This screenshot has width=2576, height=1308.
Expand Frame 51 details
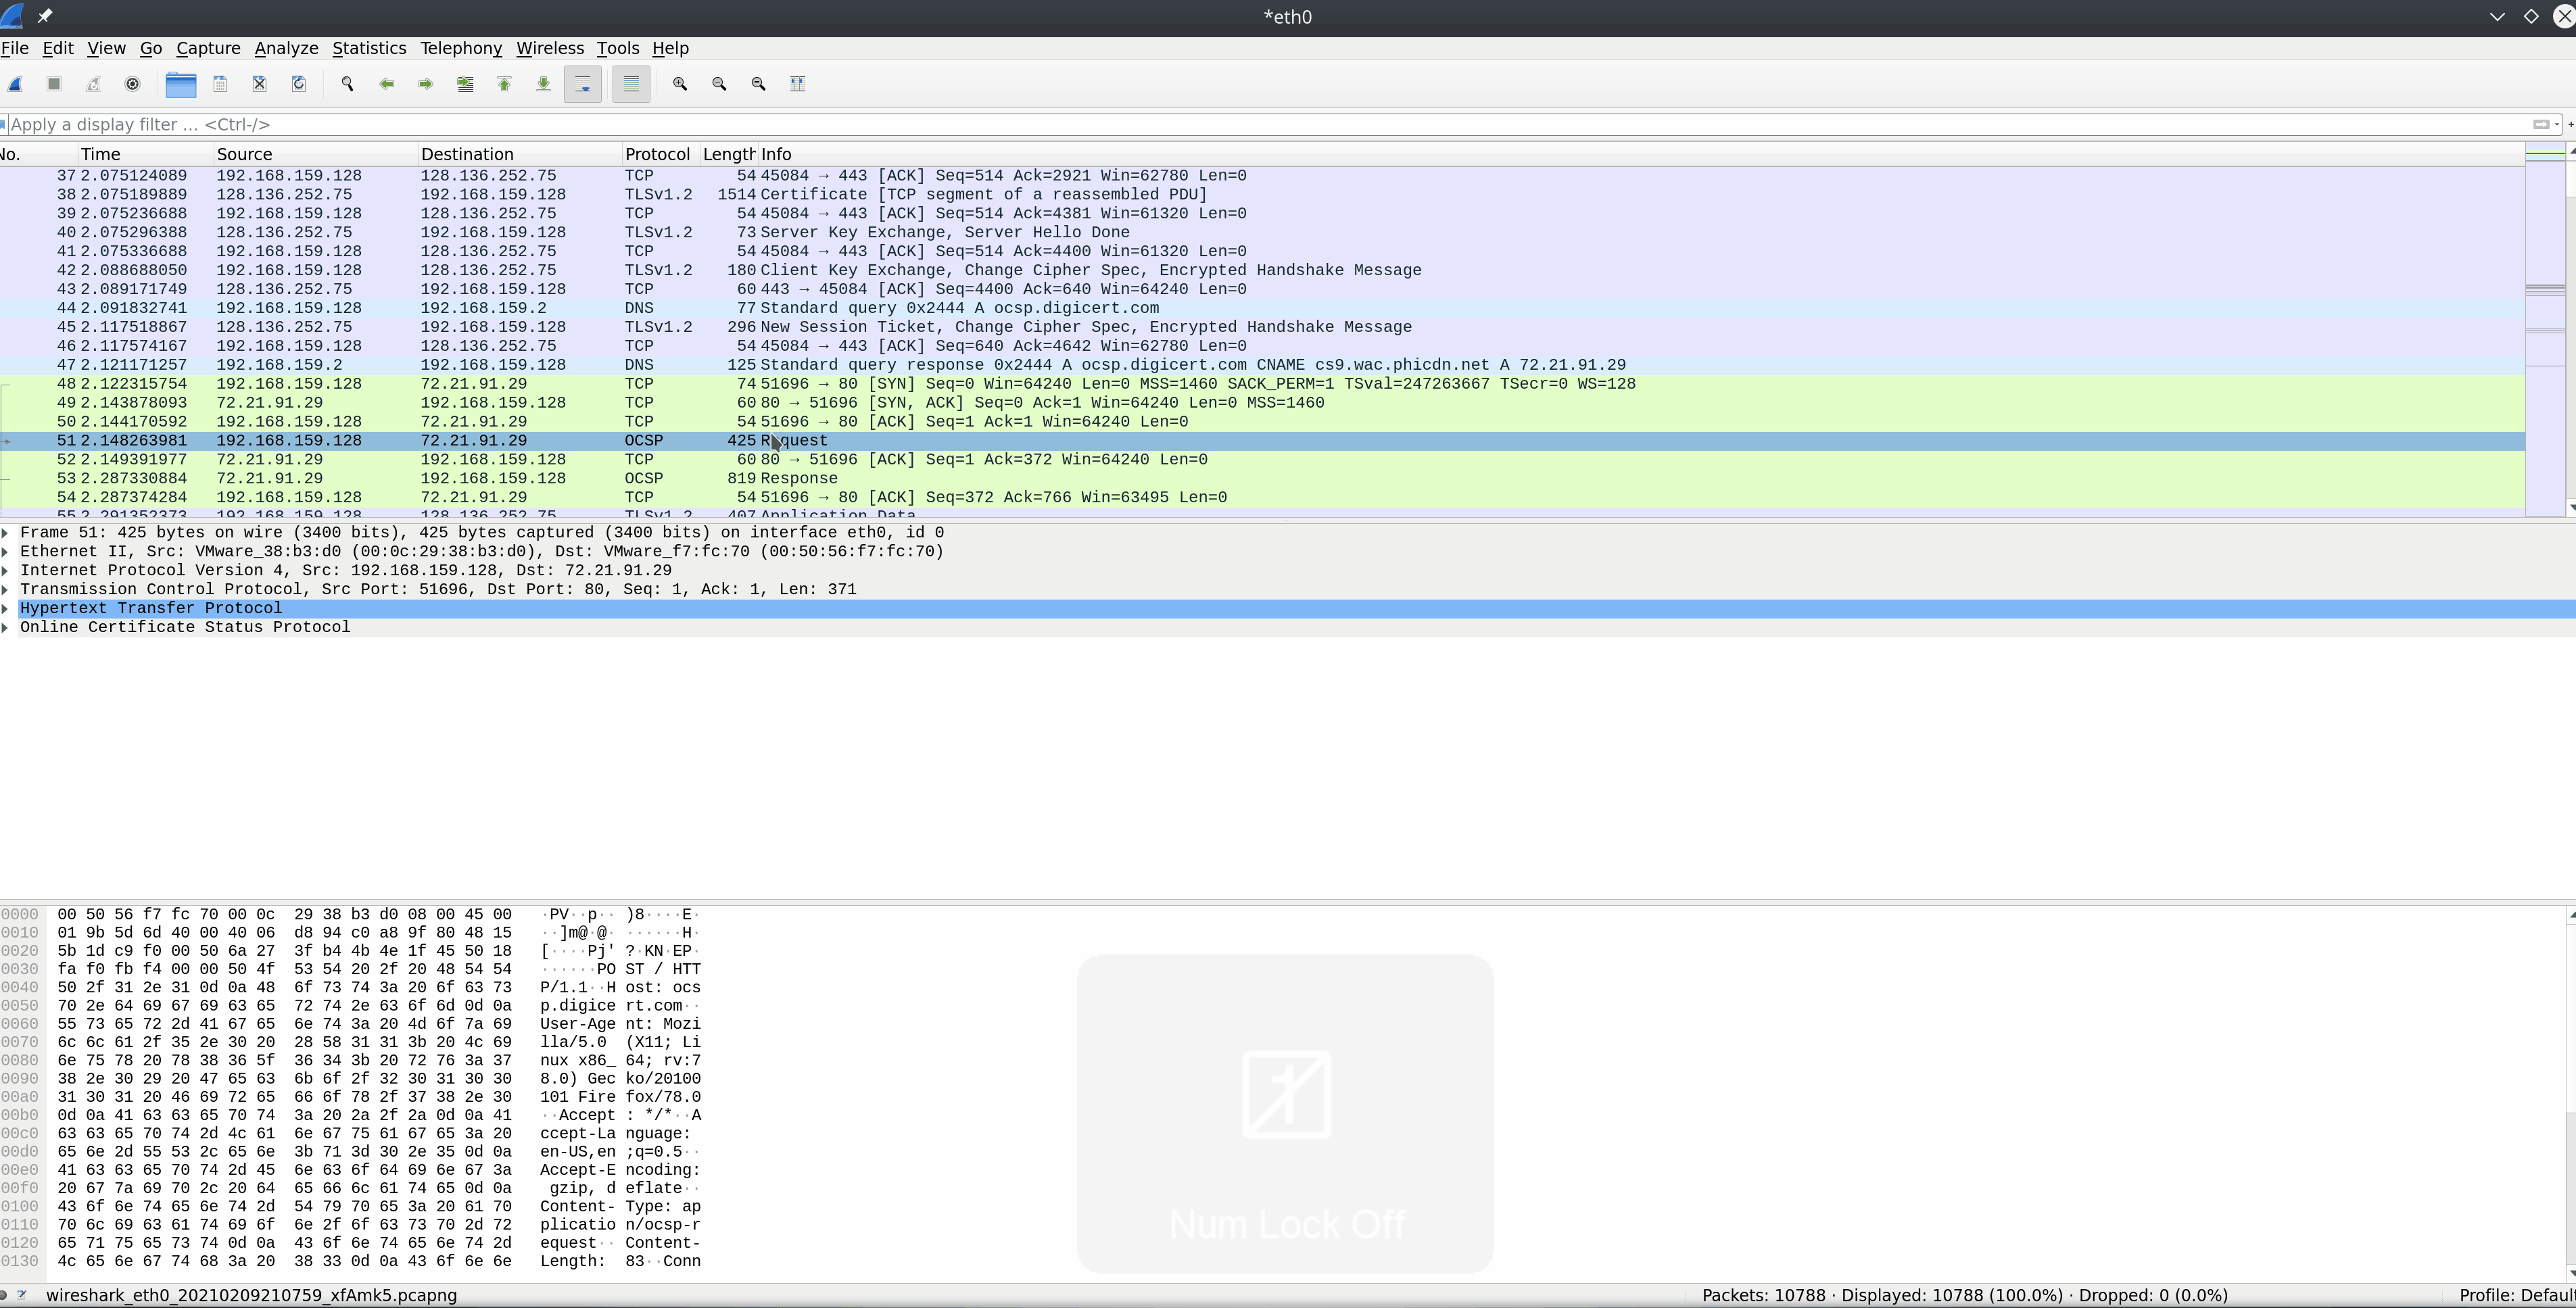click(x=6, y=533)
